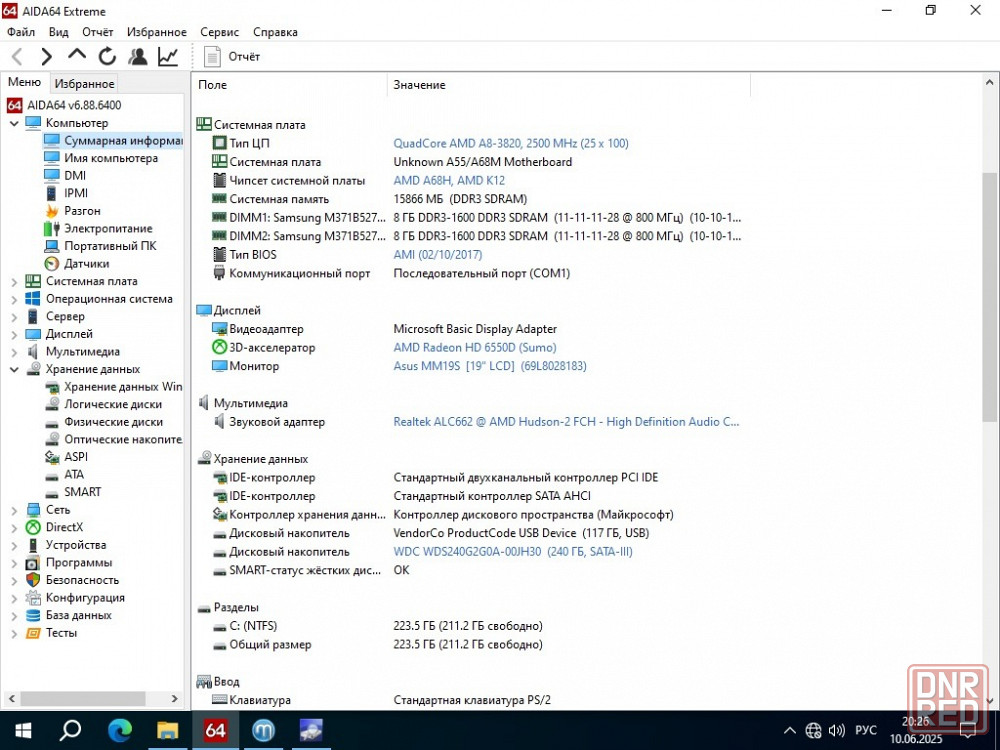This screenshot has width=1000, height=750.
Task: Select the Тесты tree icon
Action: point(33,633)
